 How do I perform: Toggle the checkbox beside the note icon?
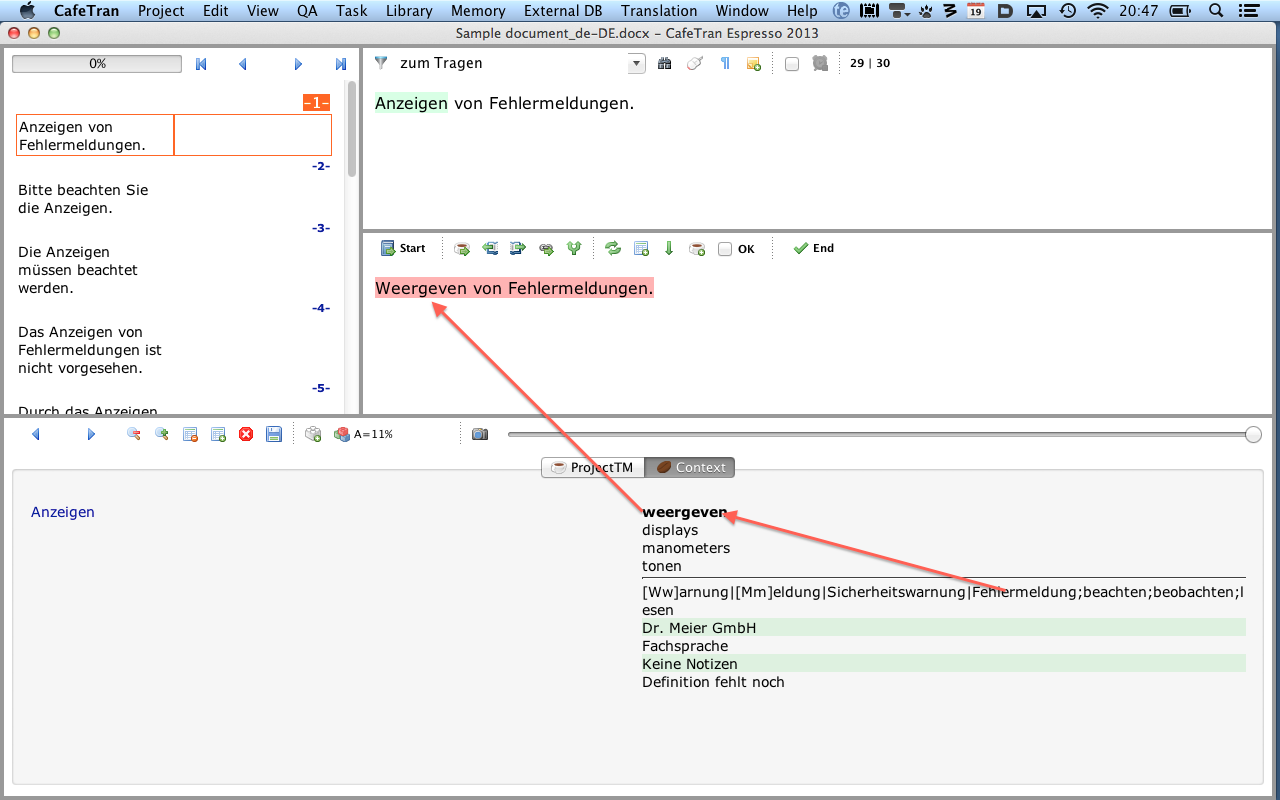point(792,64)
